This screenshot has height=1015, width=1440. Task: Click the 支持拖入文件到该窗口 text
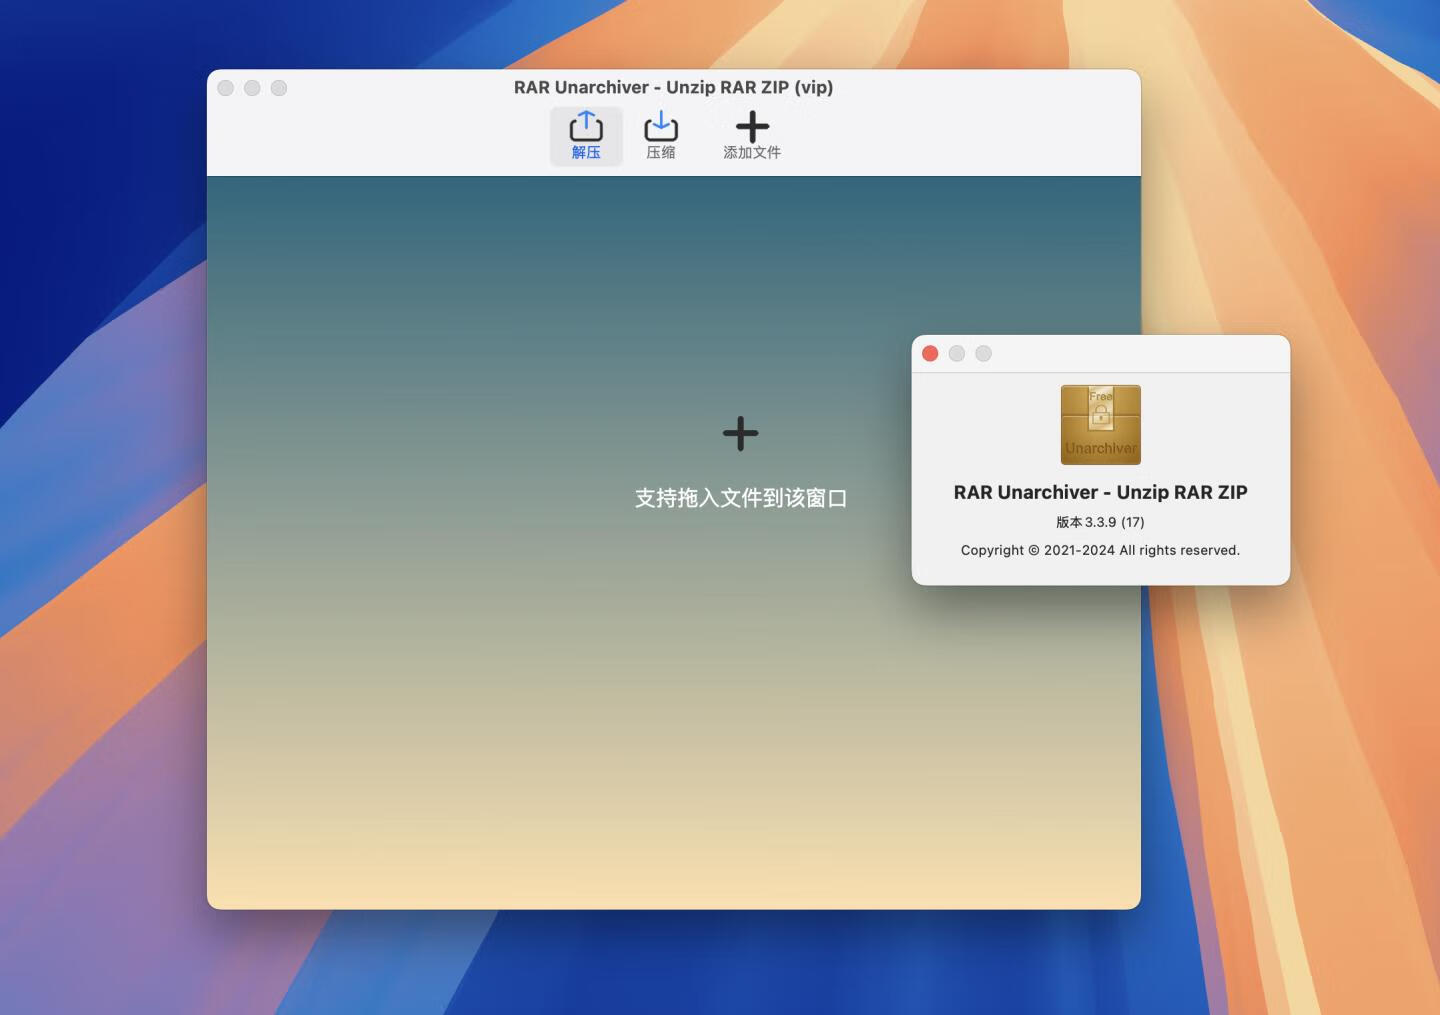(x=741, y=498)
